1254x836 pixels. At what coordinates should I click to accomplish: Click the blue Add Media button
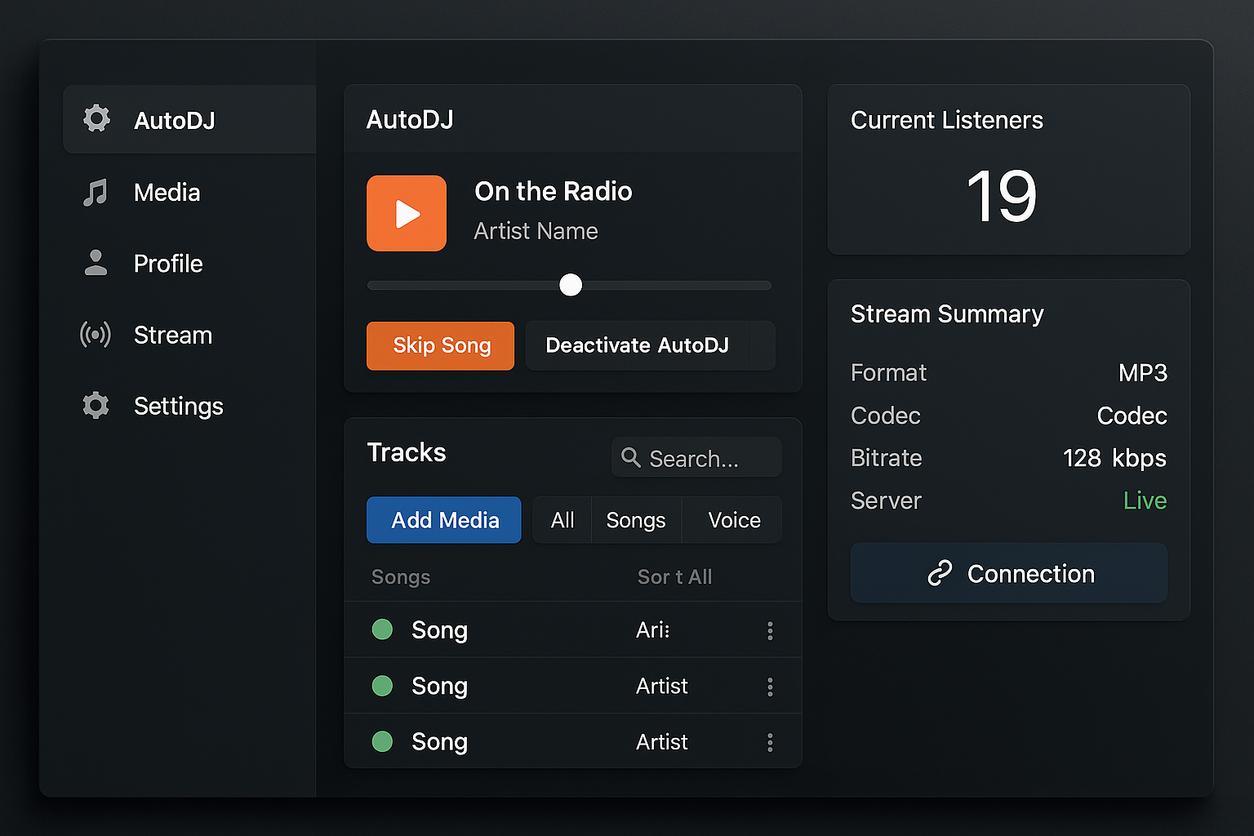pos(444,520)
